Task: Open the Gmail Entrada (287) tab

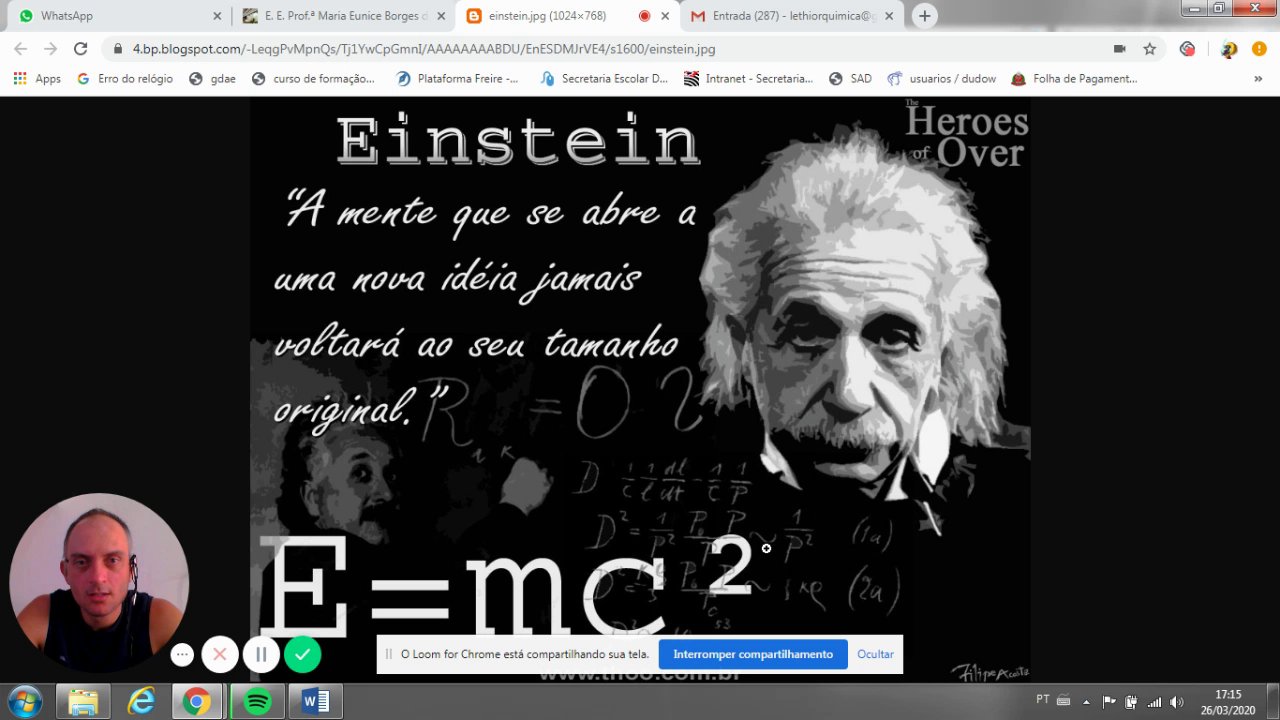Action: pos(790,16)
